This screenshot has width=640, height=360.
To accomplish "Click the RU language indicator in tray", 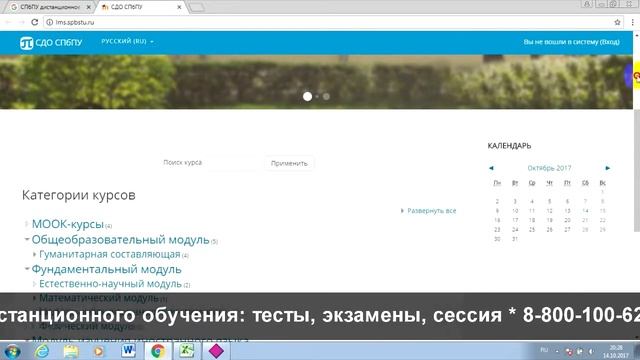I will click(544, 350).
